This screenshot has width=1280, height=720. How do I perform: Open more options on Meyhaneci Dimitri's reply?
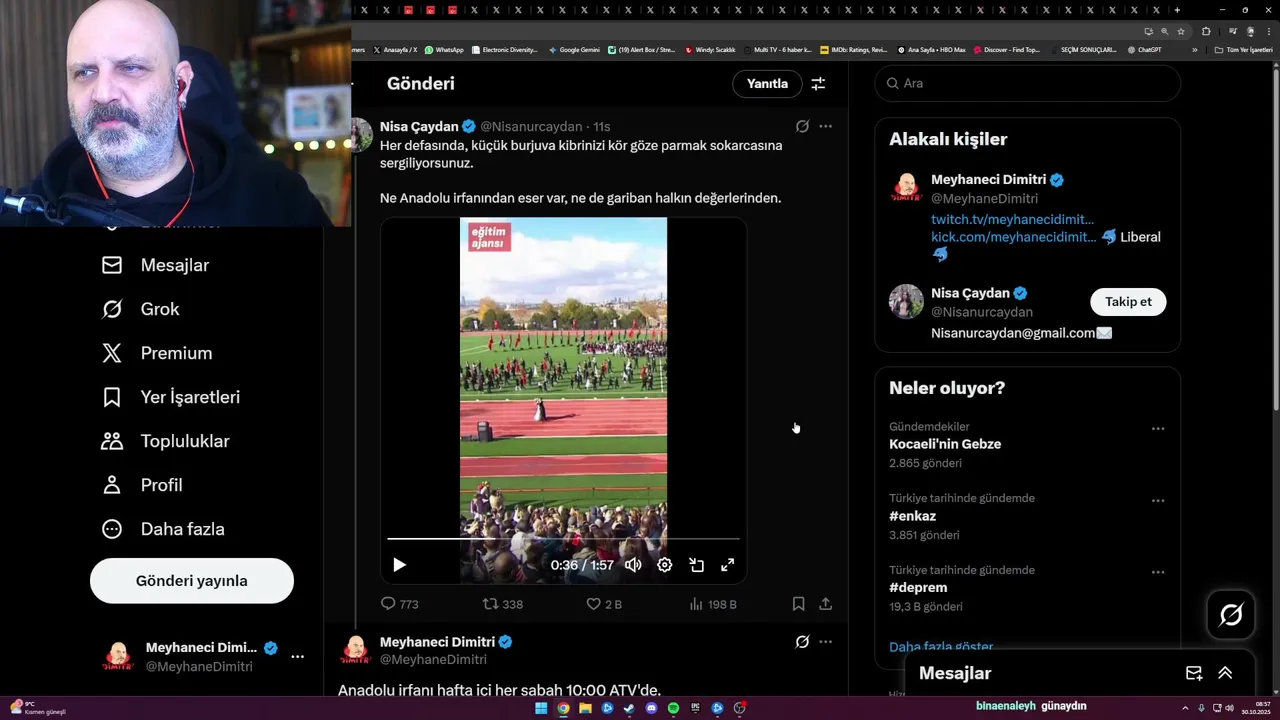825,642
